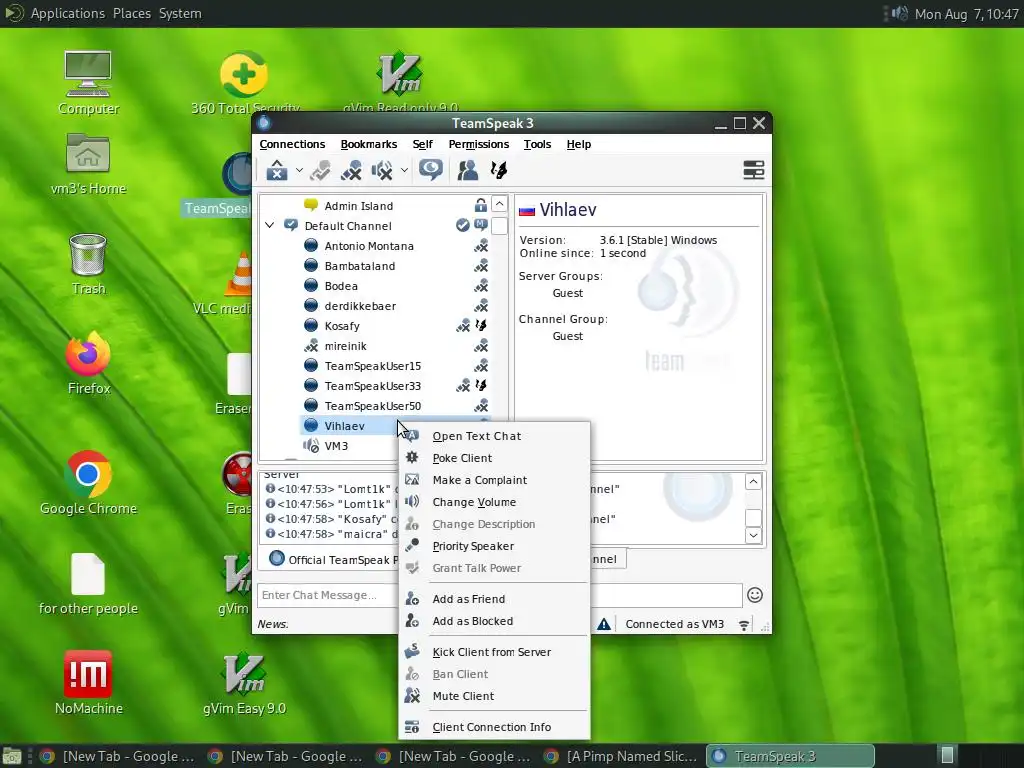Image resolution: width=1024 pixels, height=768 pixels.
Task: Click the default channel checkmark icon
Action: [463, 225]
